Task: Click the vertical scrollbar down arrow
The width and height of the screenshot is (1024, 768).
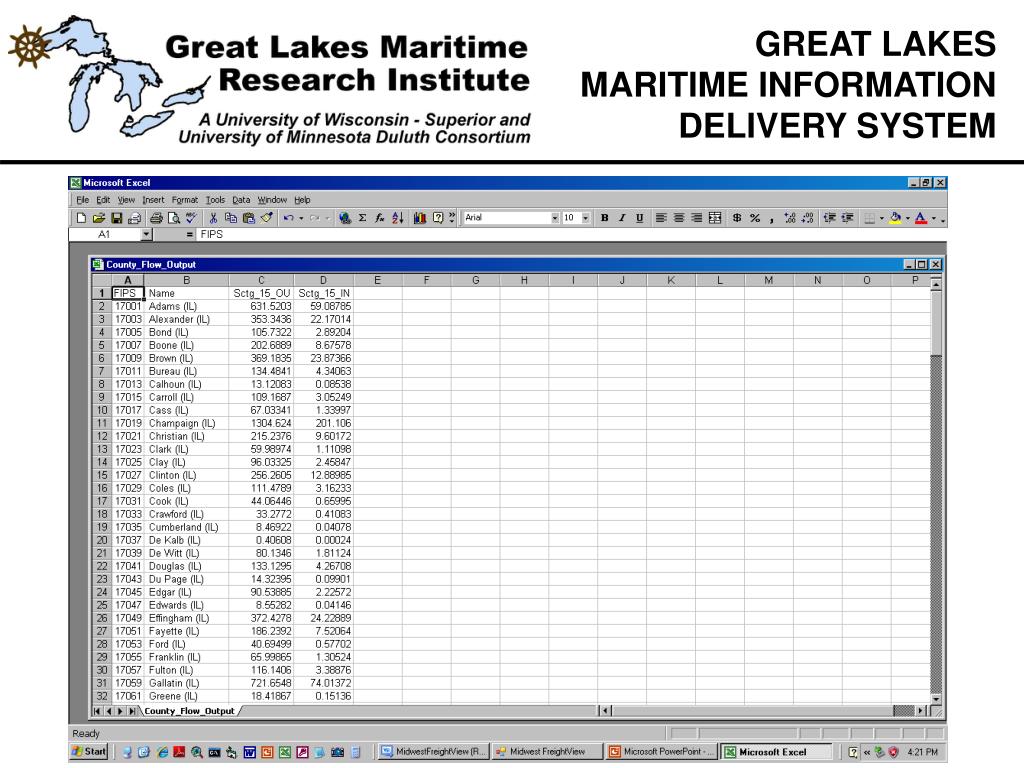Action: click(x=936, y=699)
